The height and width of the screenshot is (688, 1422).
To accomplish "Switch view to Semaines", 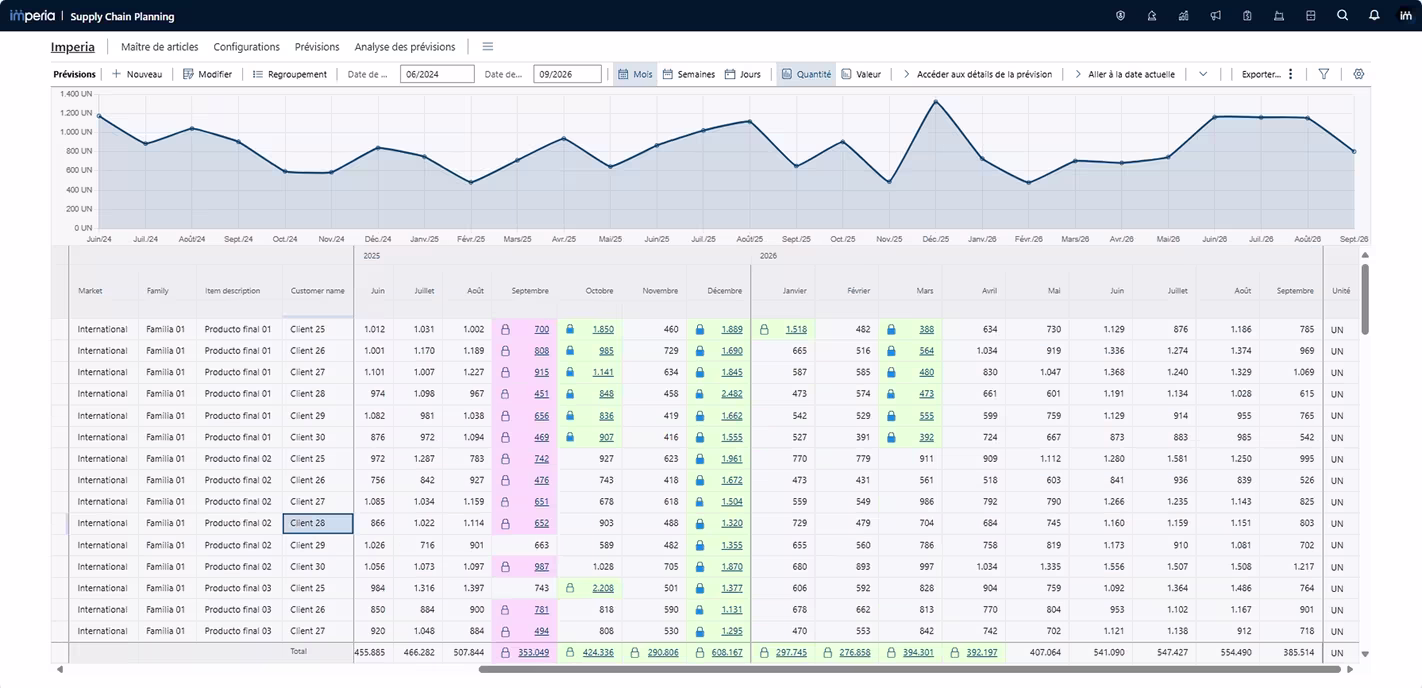I will pyautogui.click(x=688, y=74).
